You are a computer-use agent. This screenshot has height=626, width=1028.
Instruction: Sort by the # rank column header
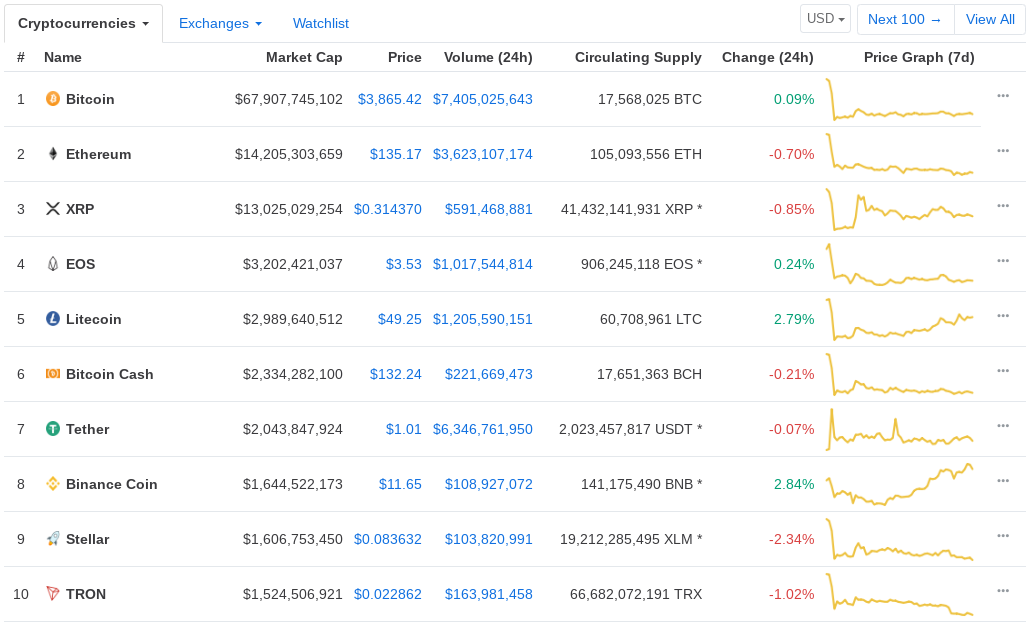21,58
